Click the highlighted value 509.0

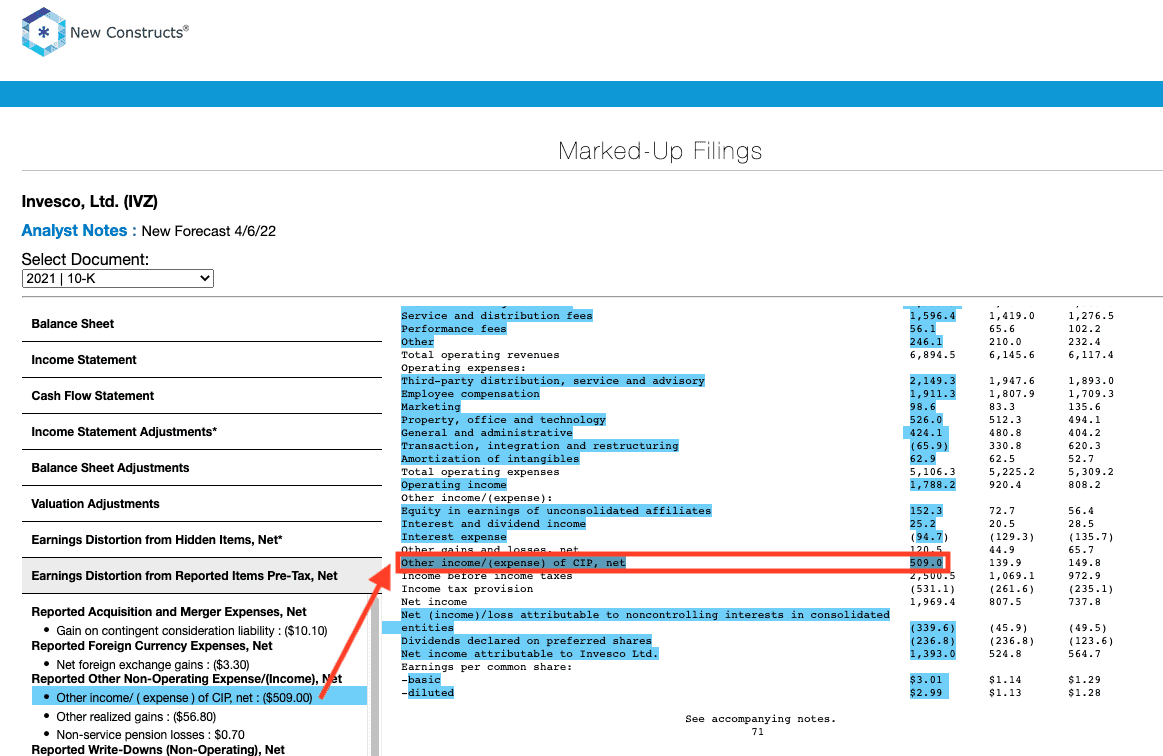point(926,562)
